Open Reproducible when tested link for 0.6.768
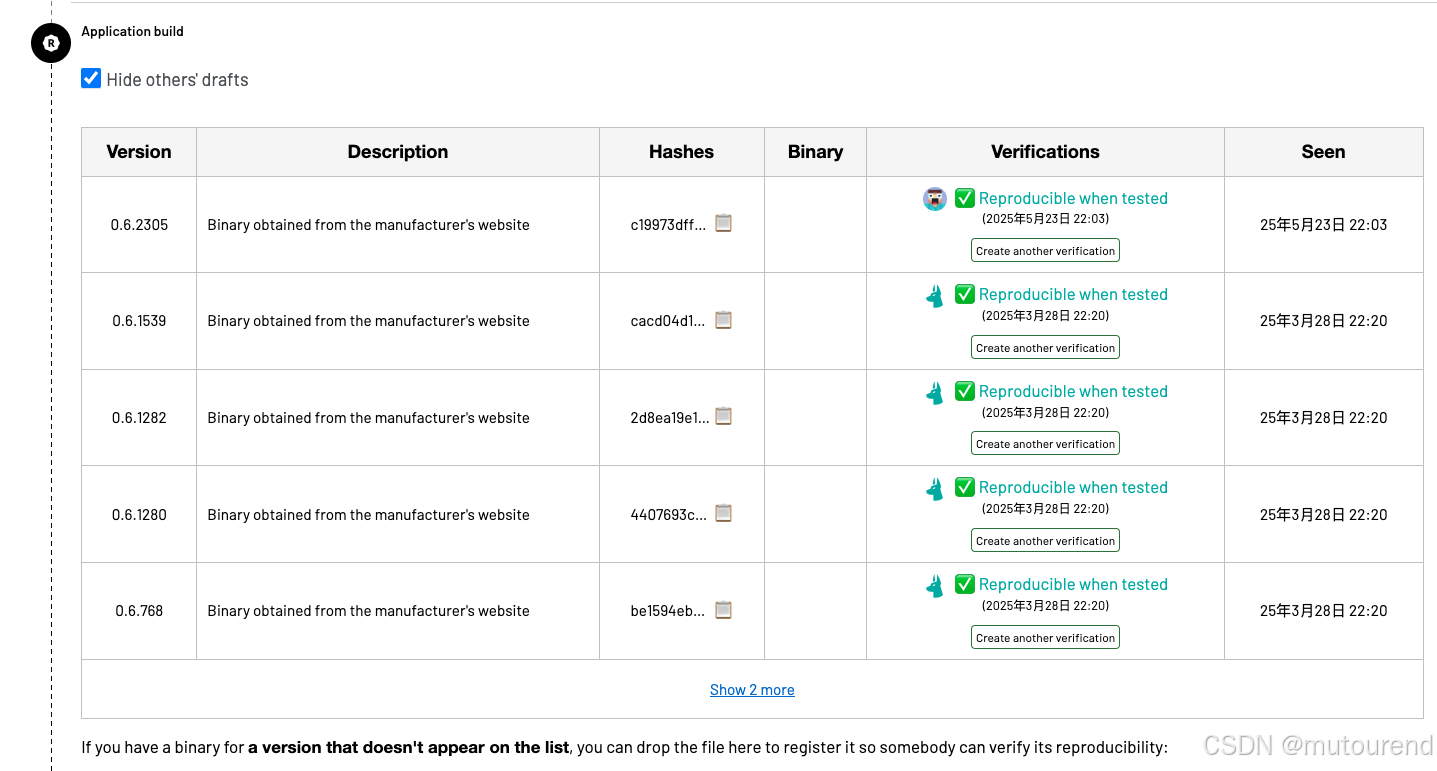The width and height of the screenshot is (1437, 771). (1073, 584)
